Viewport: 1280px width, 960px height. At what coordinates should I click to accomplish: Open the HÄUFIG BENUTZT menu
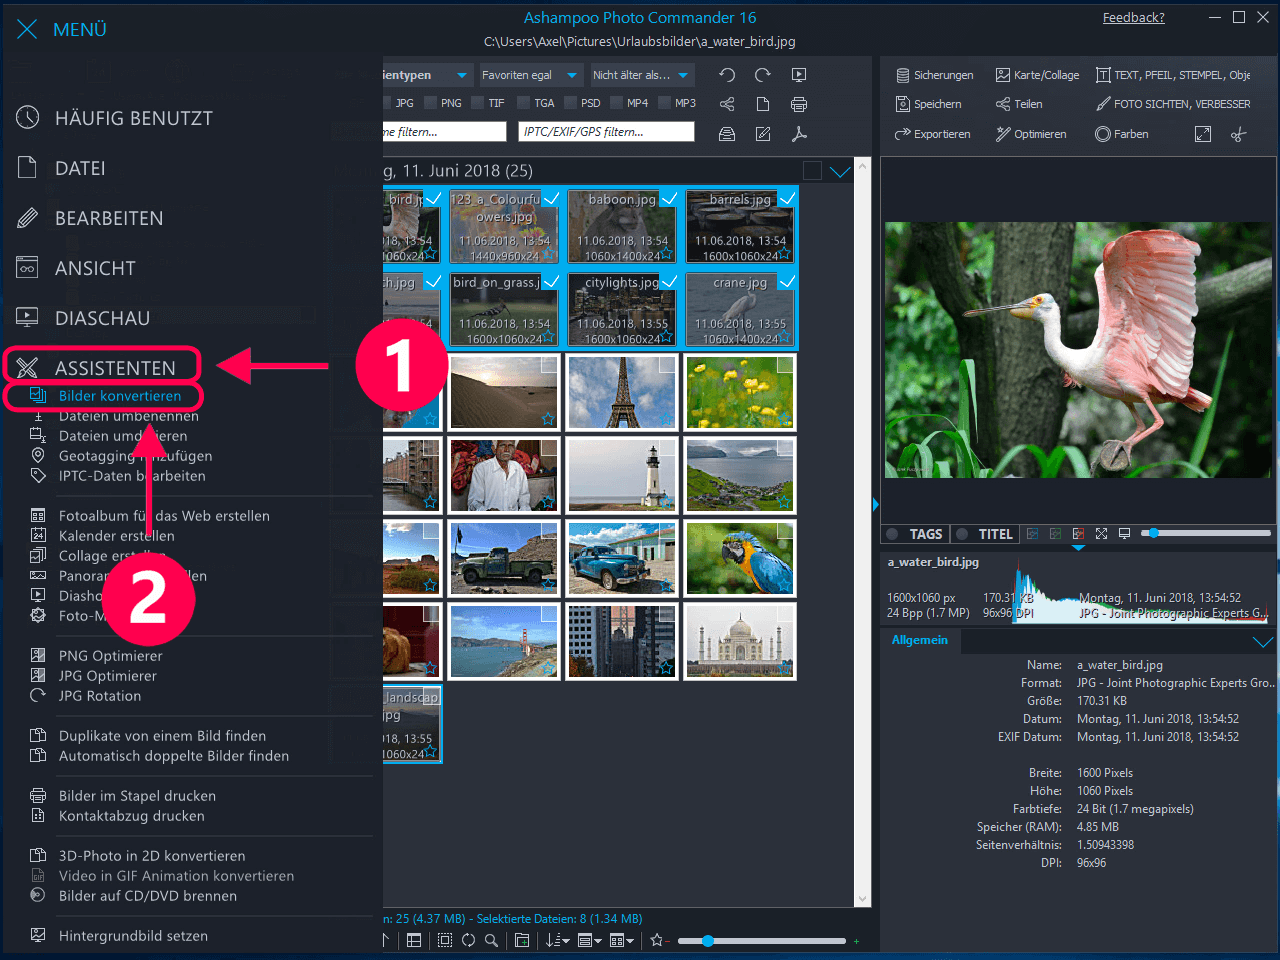tap(134, 118)
